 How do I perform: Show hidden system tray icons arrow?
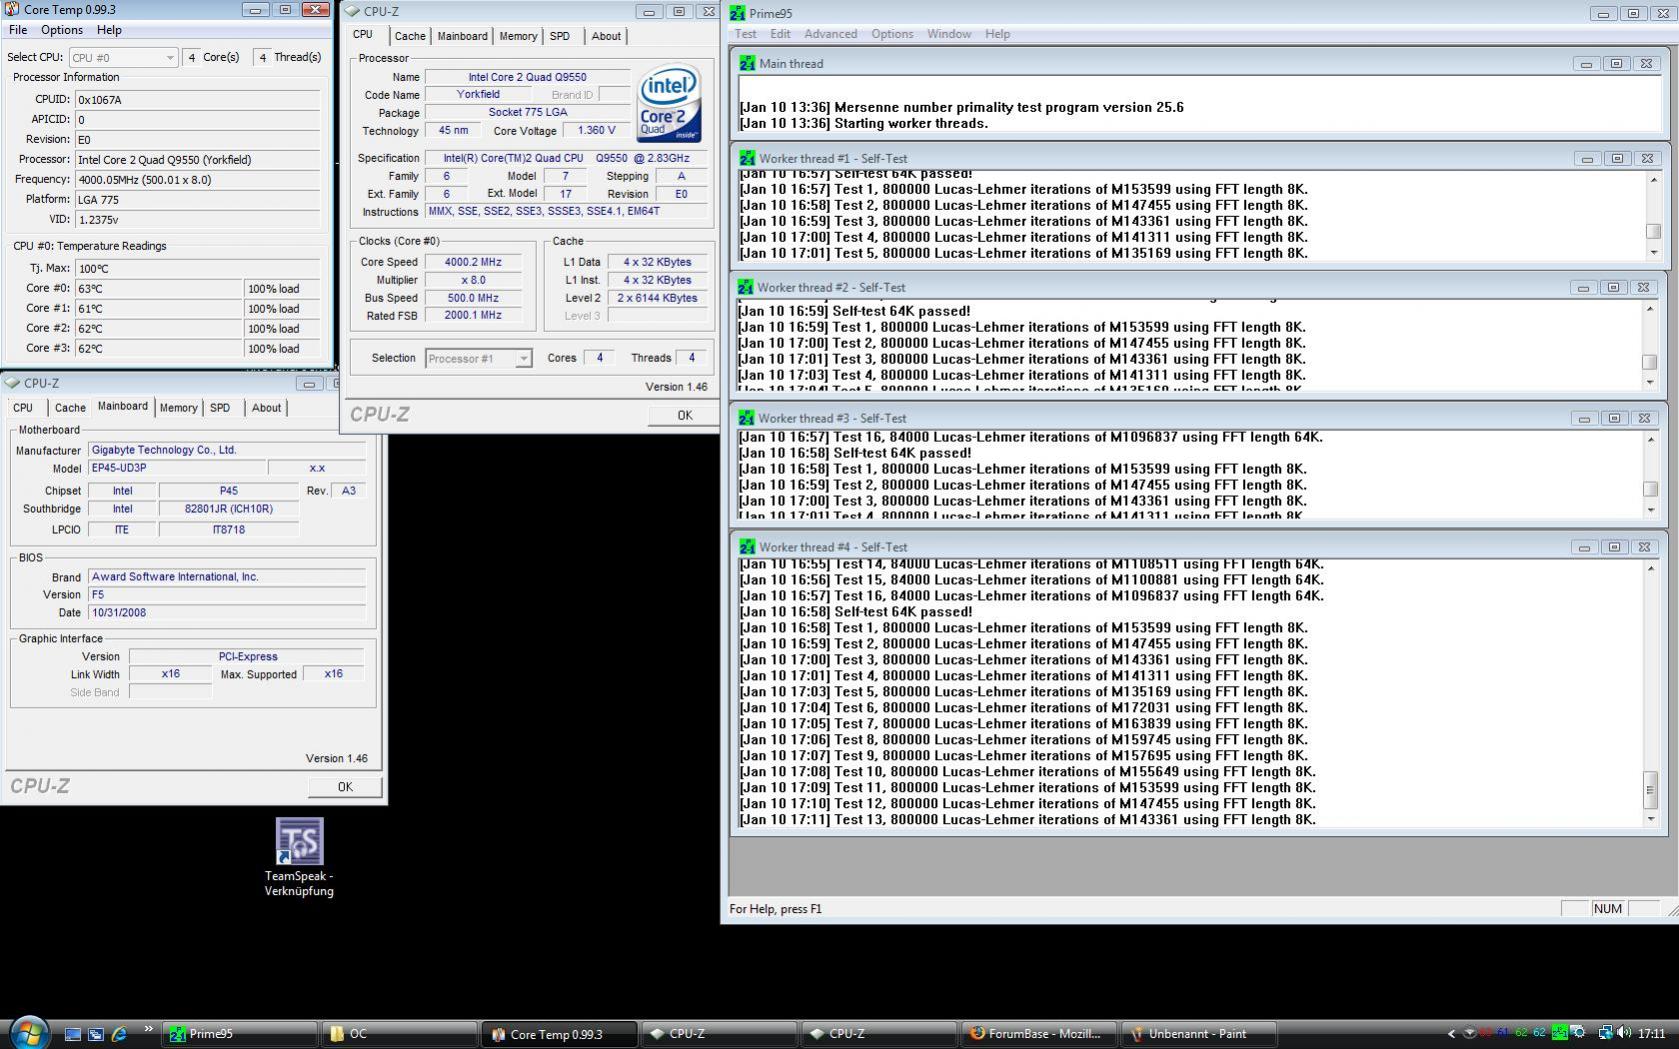1451,1034
